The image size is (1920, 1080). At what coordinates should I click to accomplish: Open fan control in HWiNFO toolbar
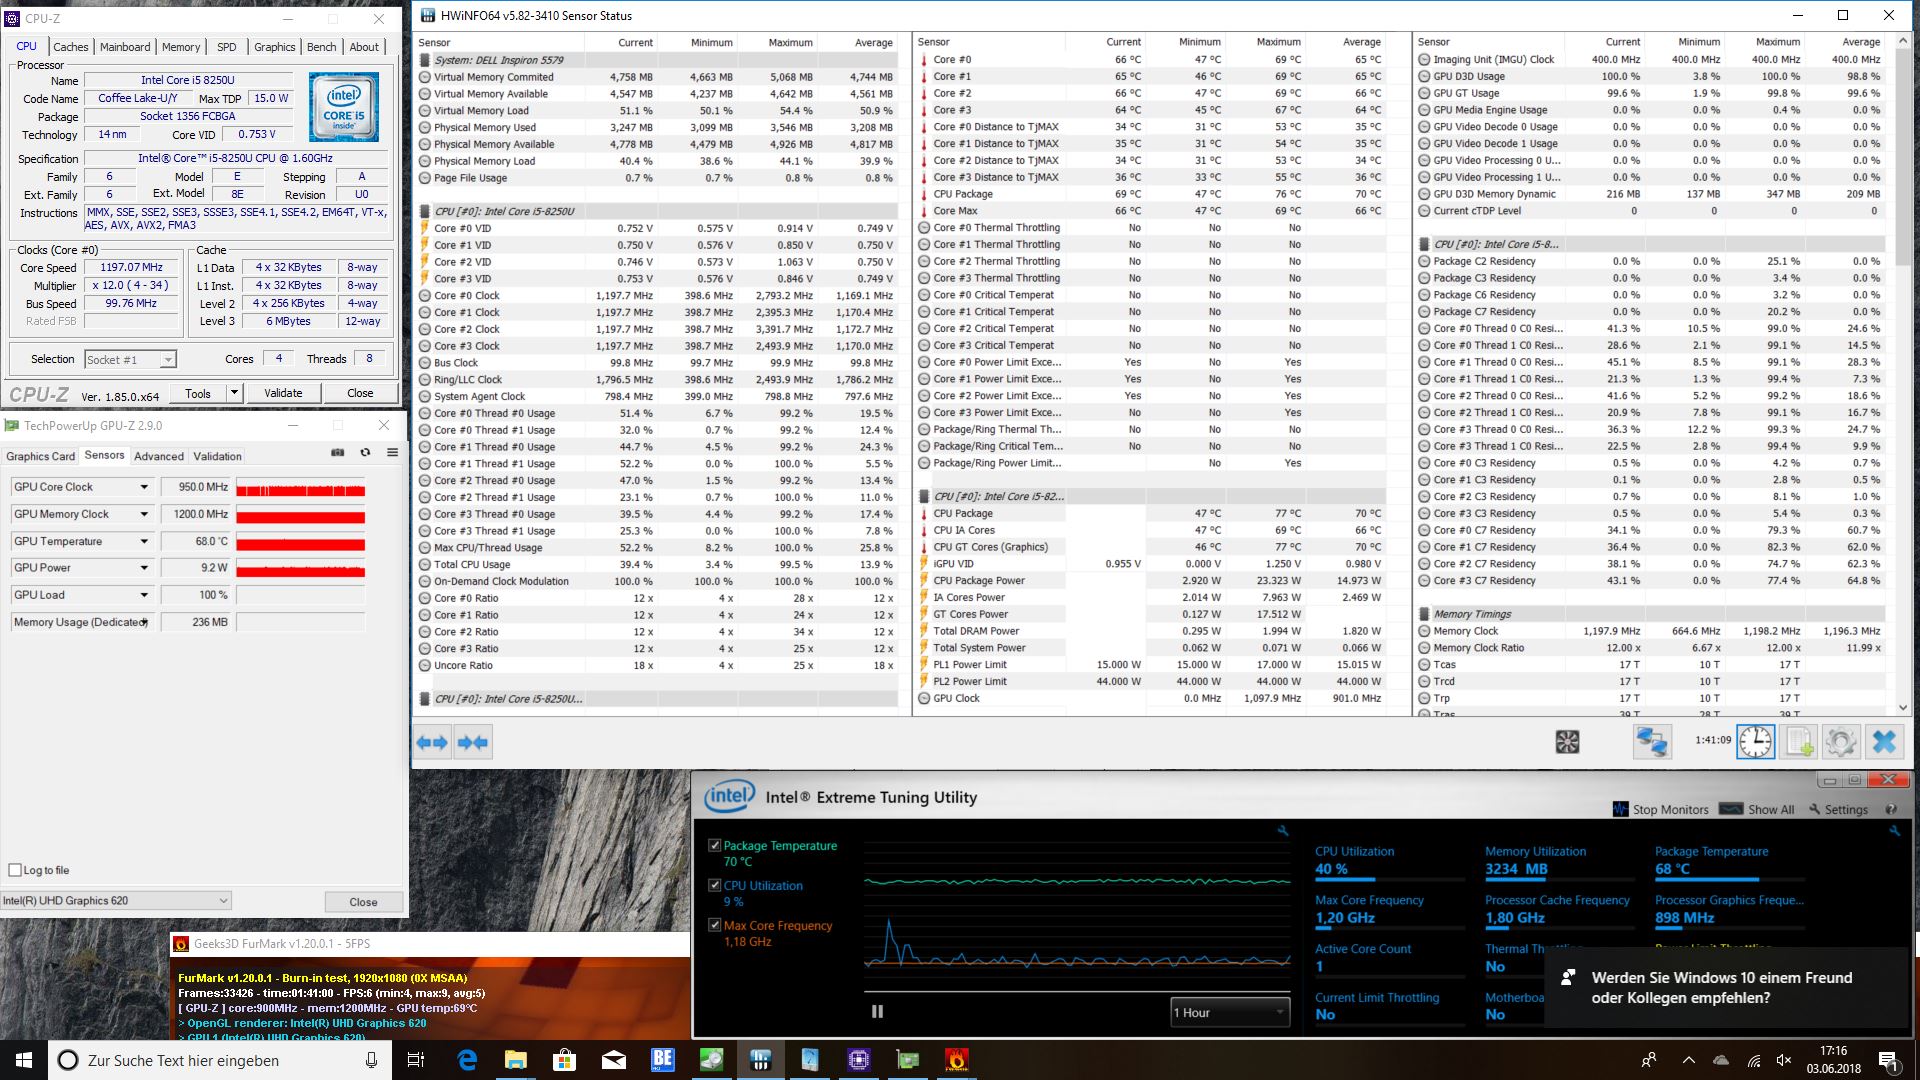click(1567, 742)
